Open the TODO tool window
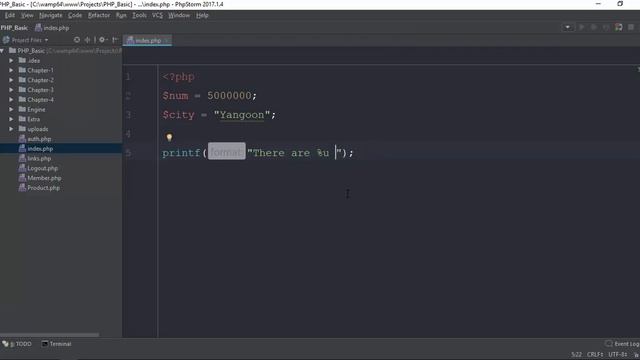The image size is (640, 360). pos(17,344)
